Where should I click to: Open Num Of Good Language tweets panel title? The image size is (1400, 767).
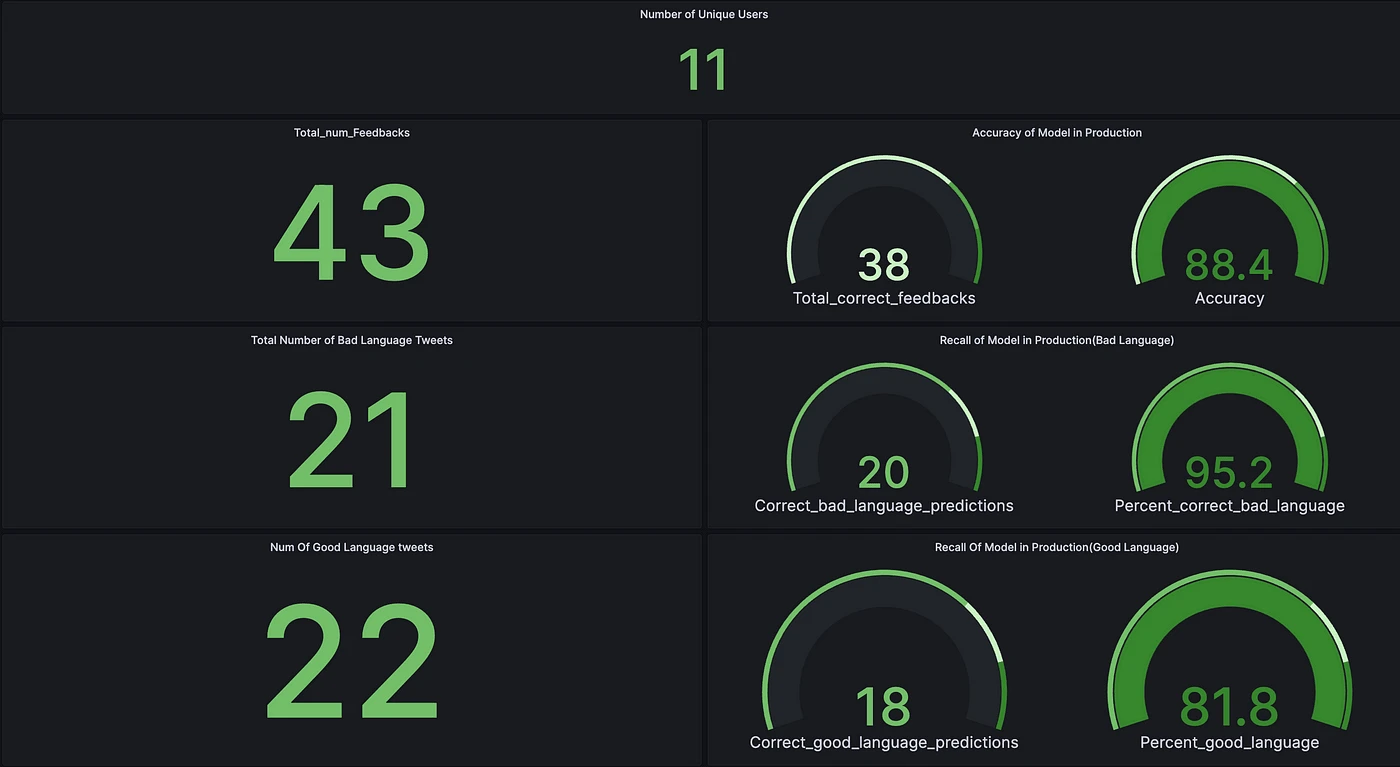[x=351, y=548]
